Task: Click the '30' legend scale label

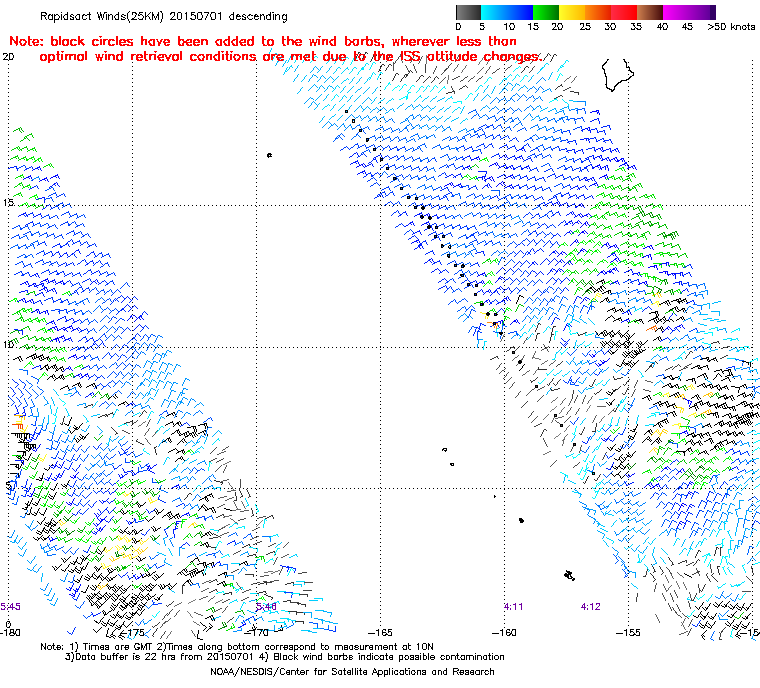Action: coord(610,27)
